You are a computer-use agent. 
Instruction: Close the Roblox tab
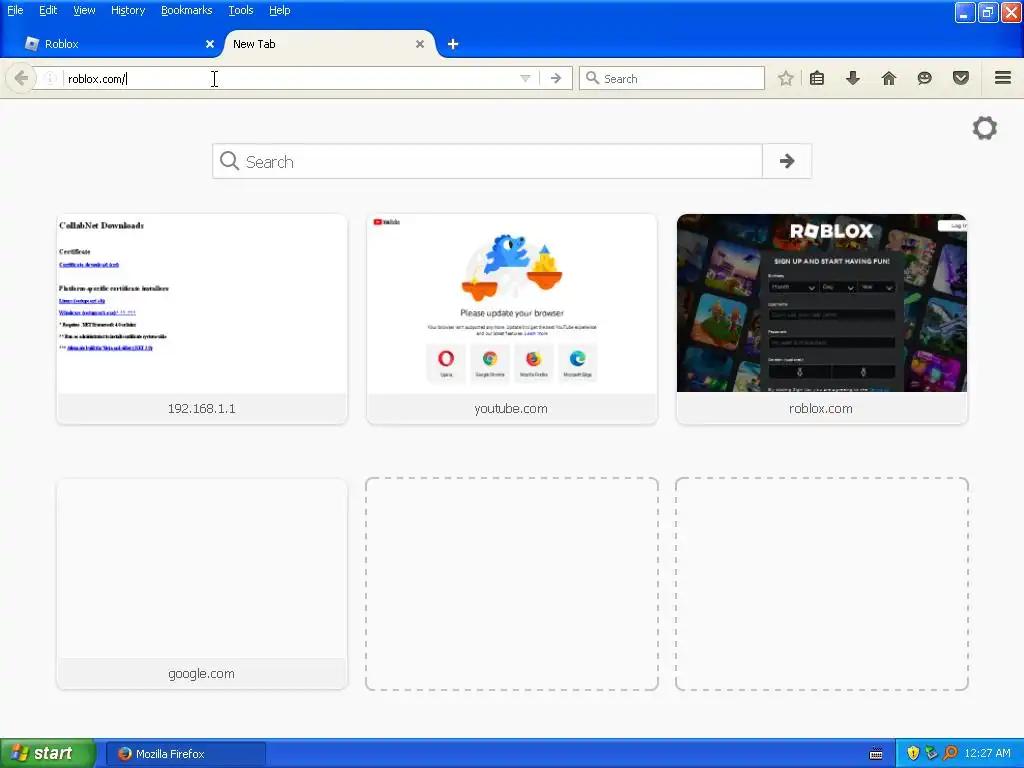(x=210, y=44)
